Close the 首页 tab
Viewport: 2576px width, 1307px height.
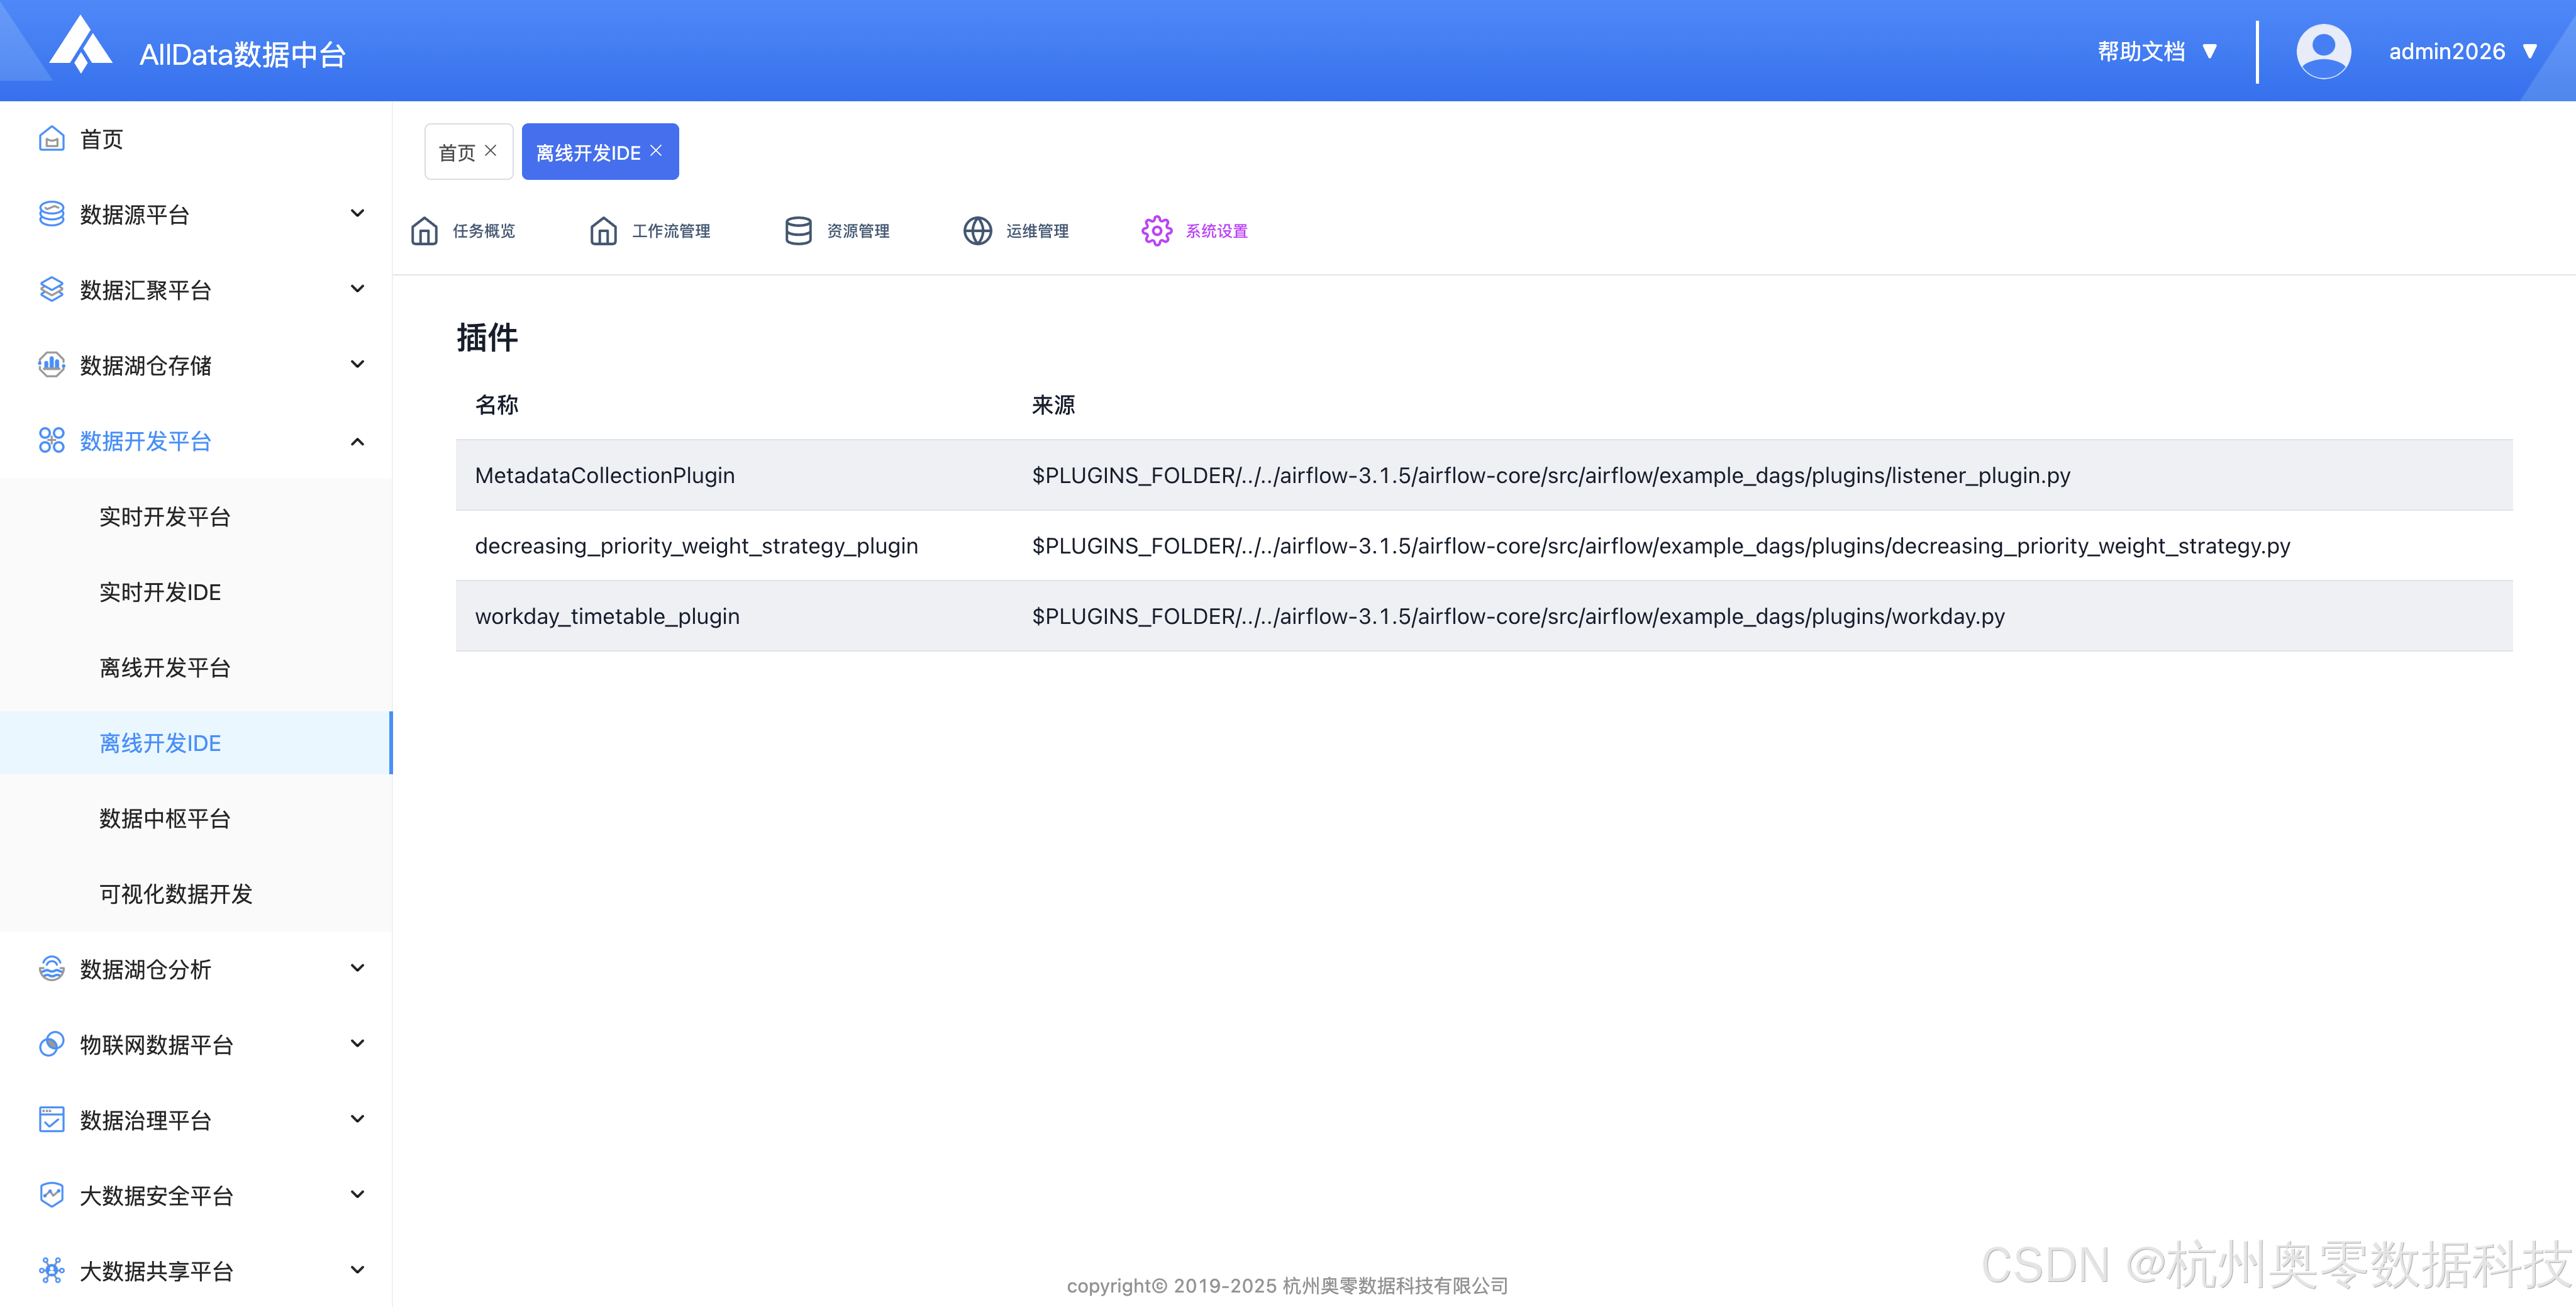click(x=491, y=151)
